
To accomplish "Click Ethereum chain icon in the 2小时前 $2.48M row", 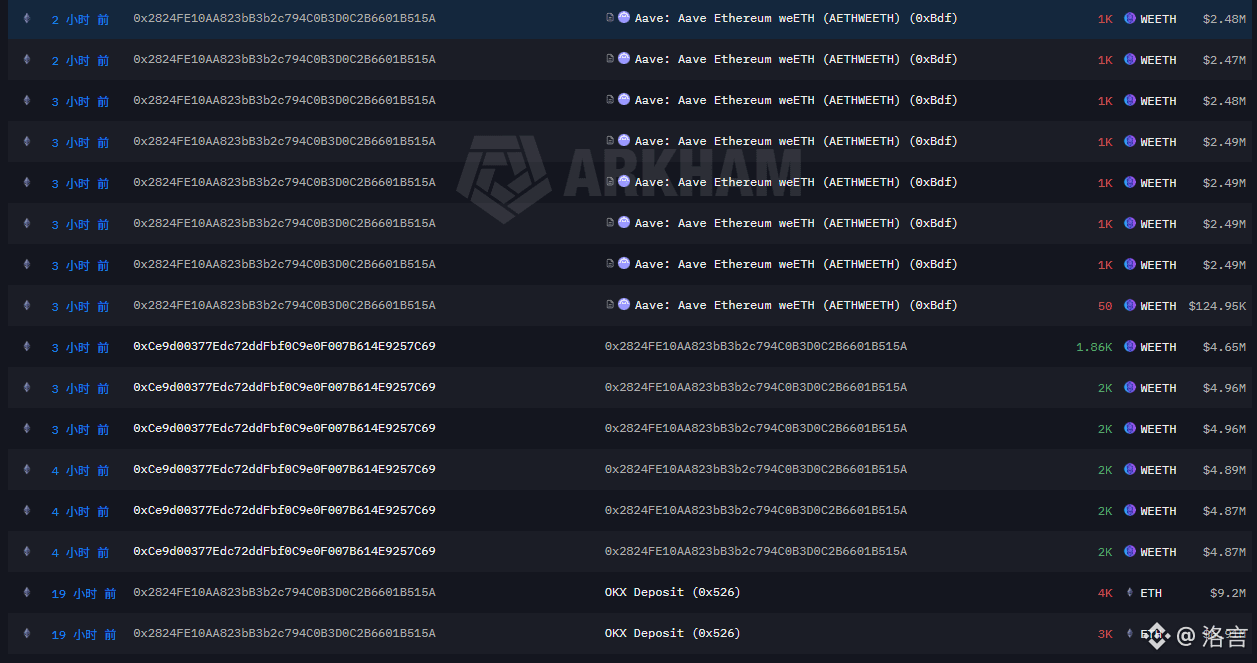I will (27, 19).
